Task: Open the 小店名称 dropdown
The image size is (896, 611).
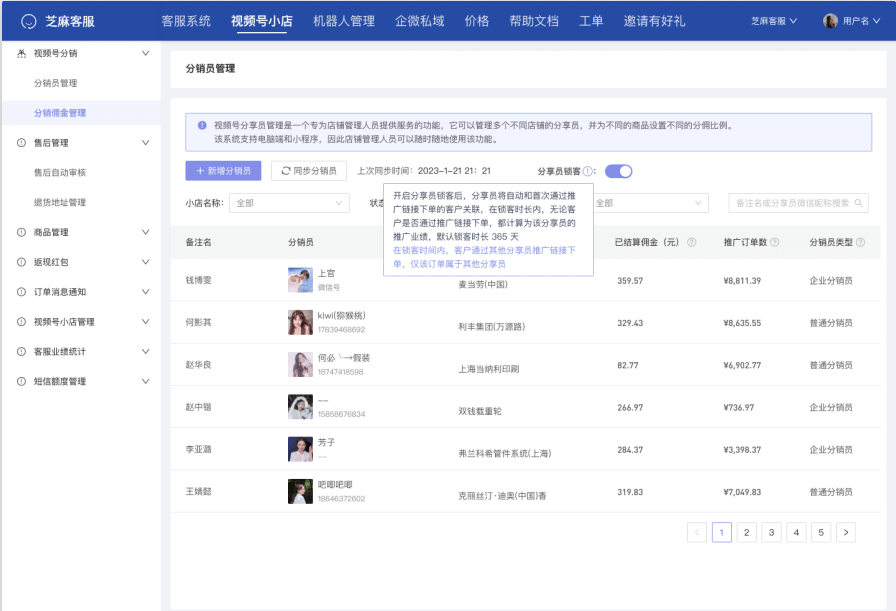Action: point(289,203)
